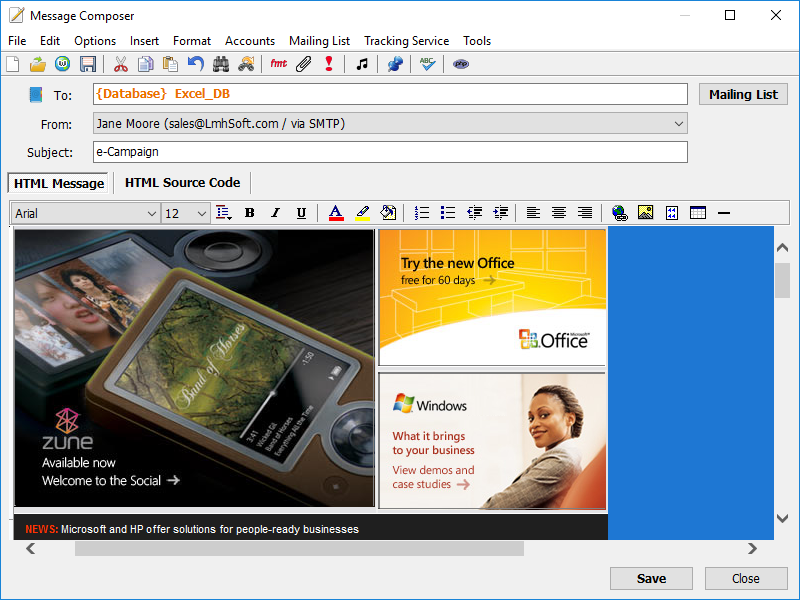
Task: Run spell check with the ABC icon
Action: 427,64
